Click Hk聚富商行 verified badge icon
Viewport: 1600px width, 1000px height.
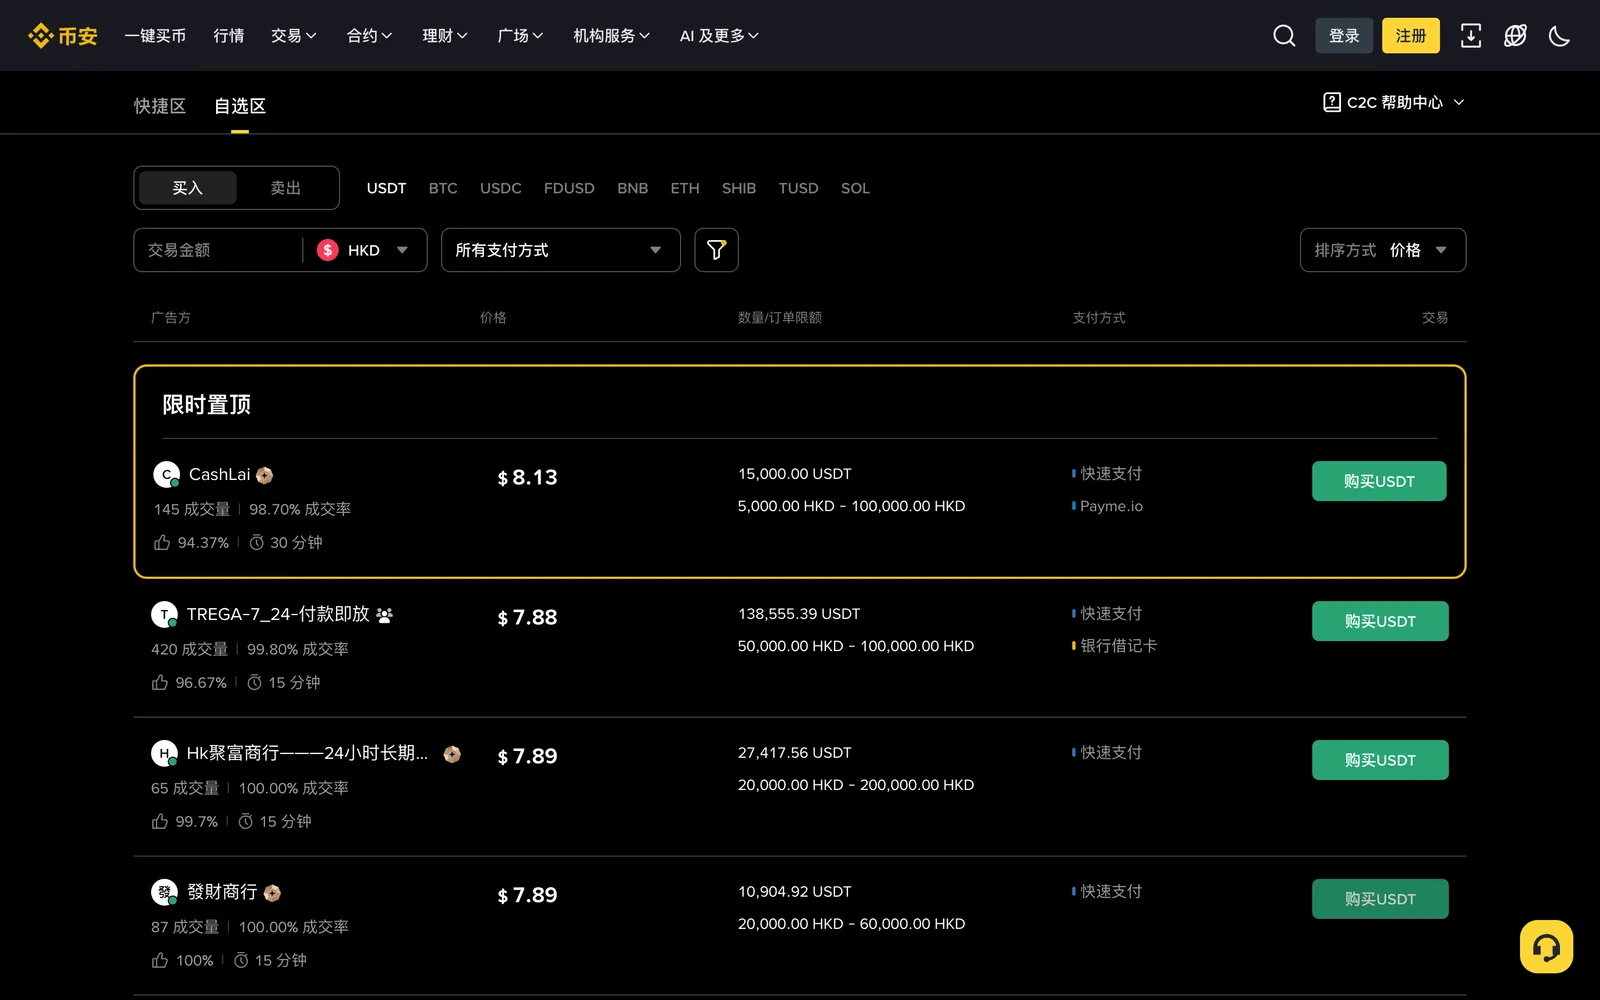tap(452, 754)
